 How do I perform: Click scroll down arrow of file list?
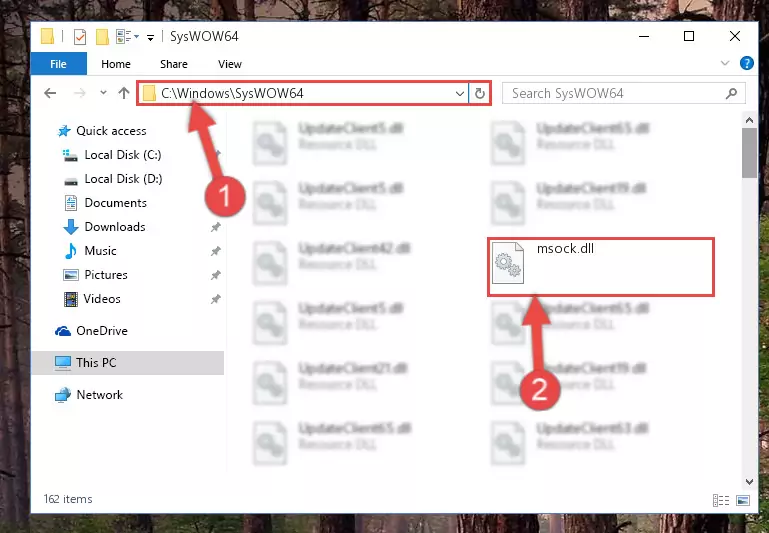[x=749, y=482]
